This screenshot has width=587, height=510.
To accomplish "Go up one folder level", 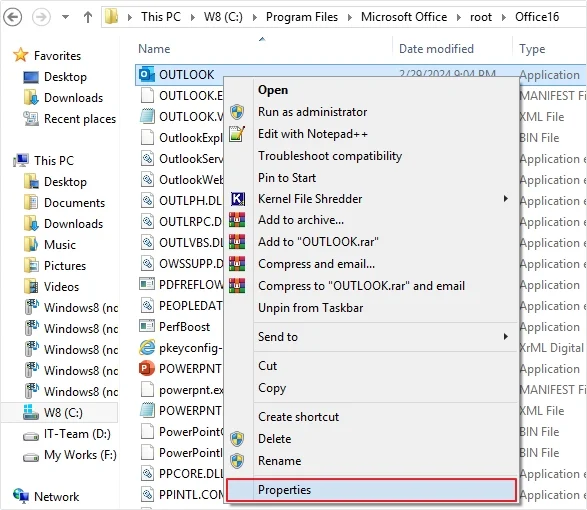I will click(88, 17).
